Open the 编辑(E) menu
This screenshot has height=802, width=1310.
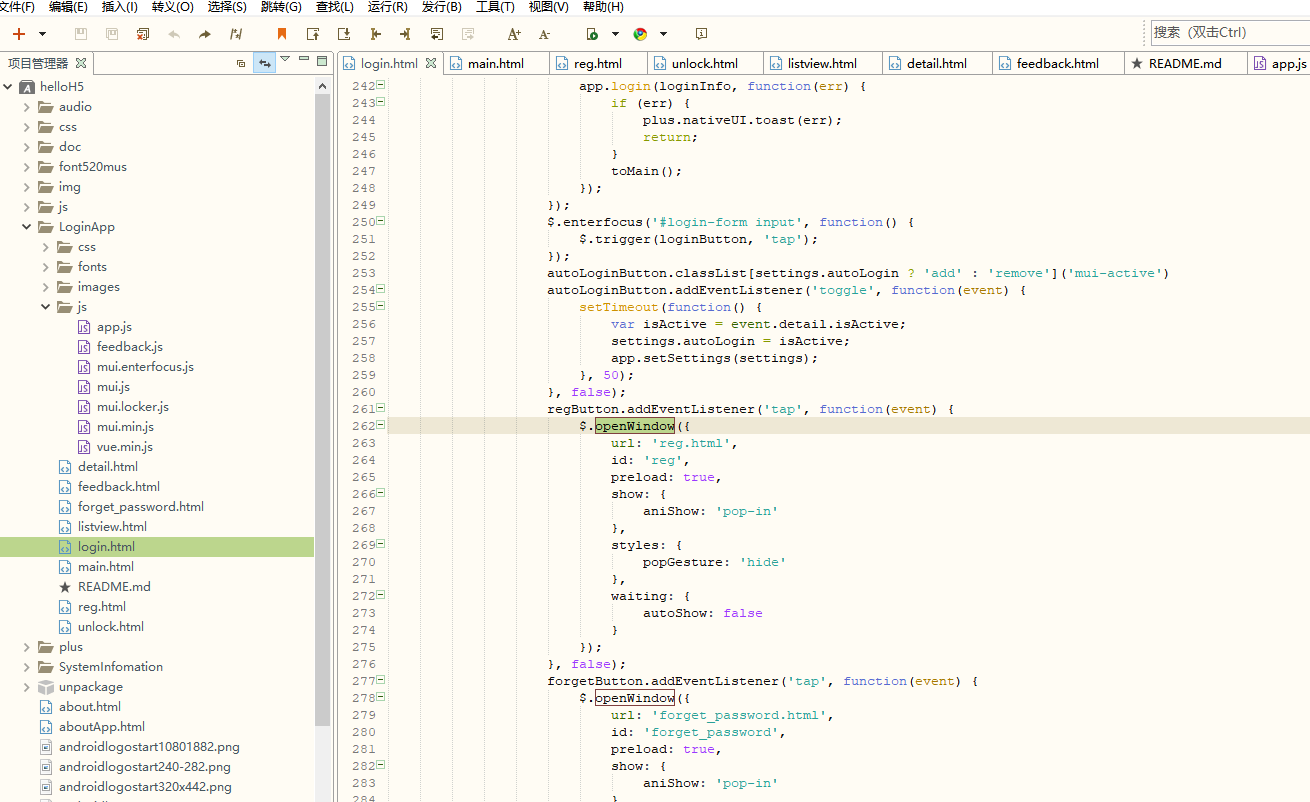68,7
